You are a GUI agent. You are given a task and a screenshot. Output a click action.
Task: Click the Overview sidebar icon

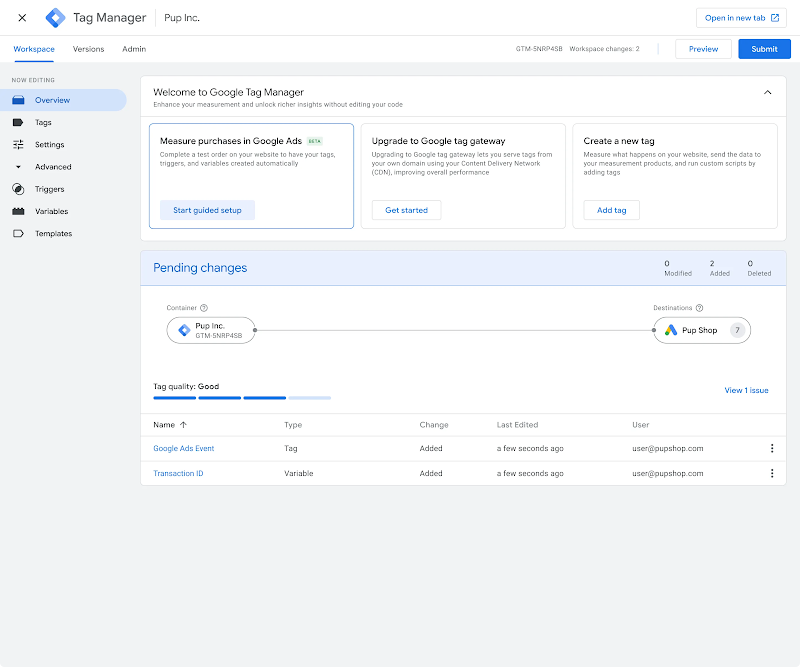click(x=18, y=100)
